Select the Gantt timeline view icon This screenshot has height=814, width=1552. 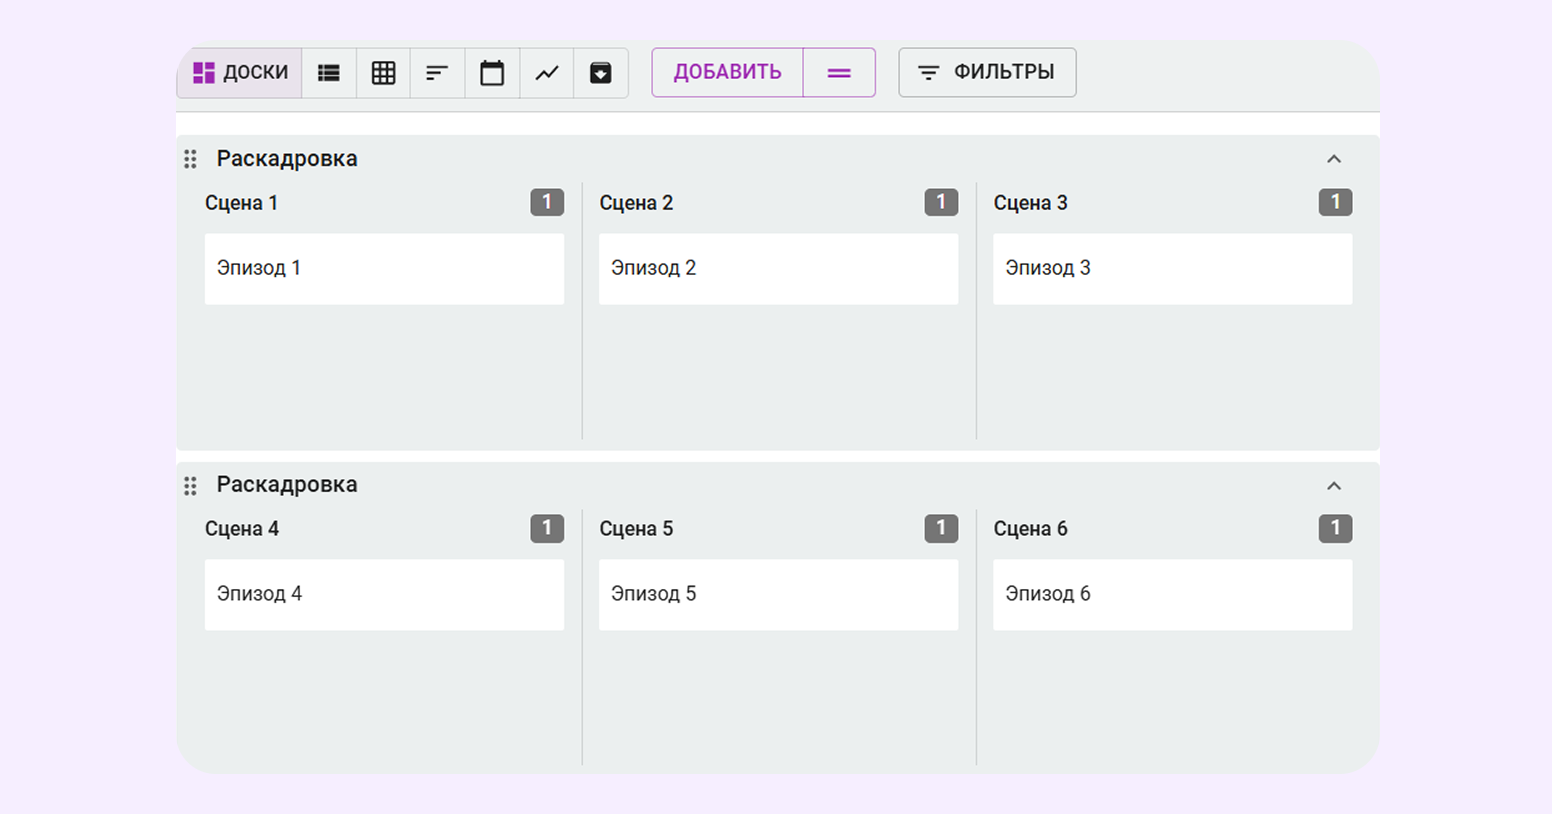pyautogui.click(x=437, y=73)
